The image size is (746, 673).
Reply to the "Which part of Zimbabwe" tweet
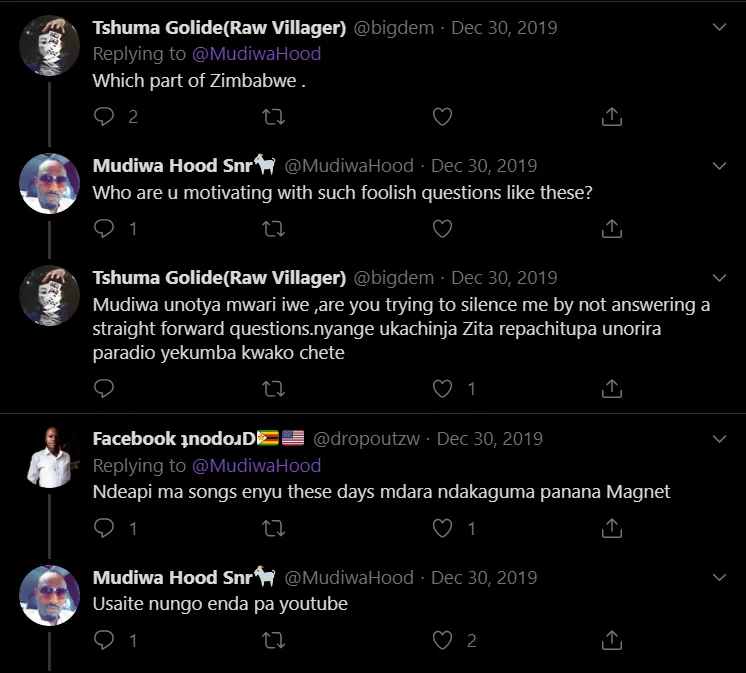tap(104, 117)
